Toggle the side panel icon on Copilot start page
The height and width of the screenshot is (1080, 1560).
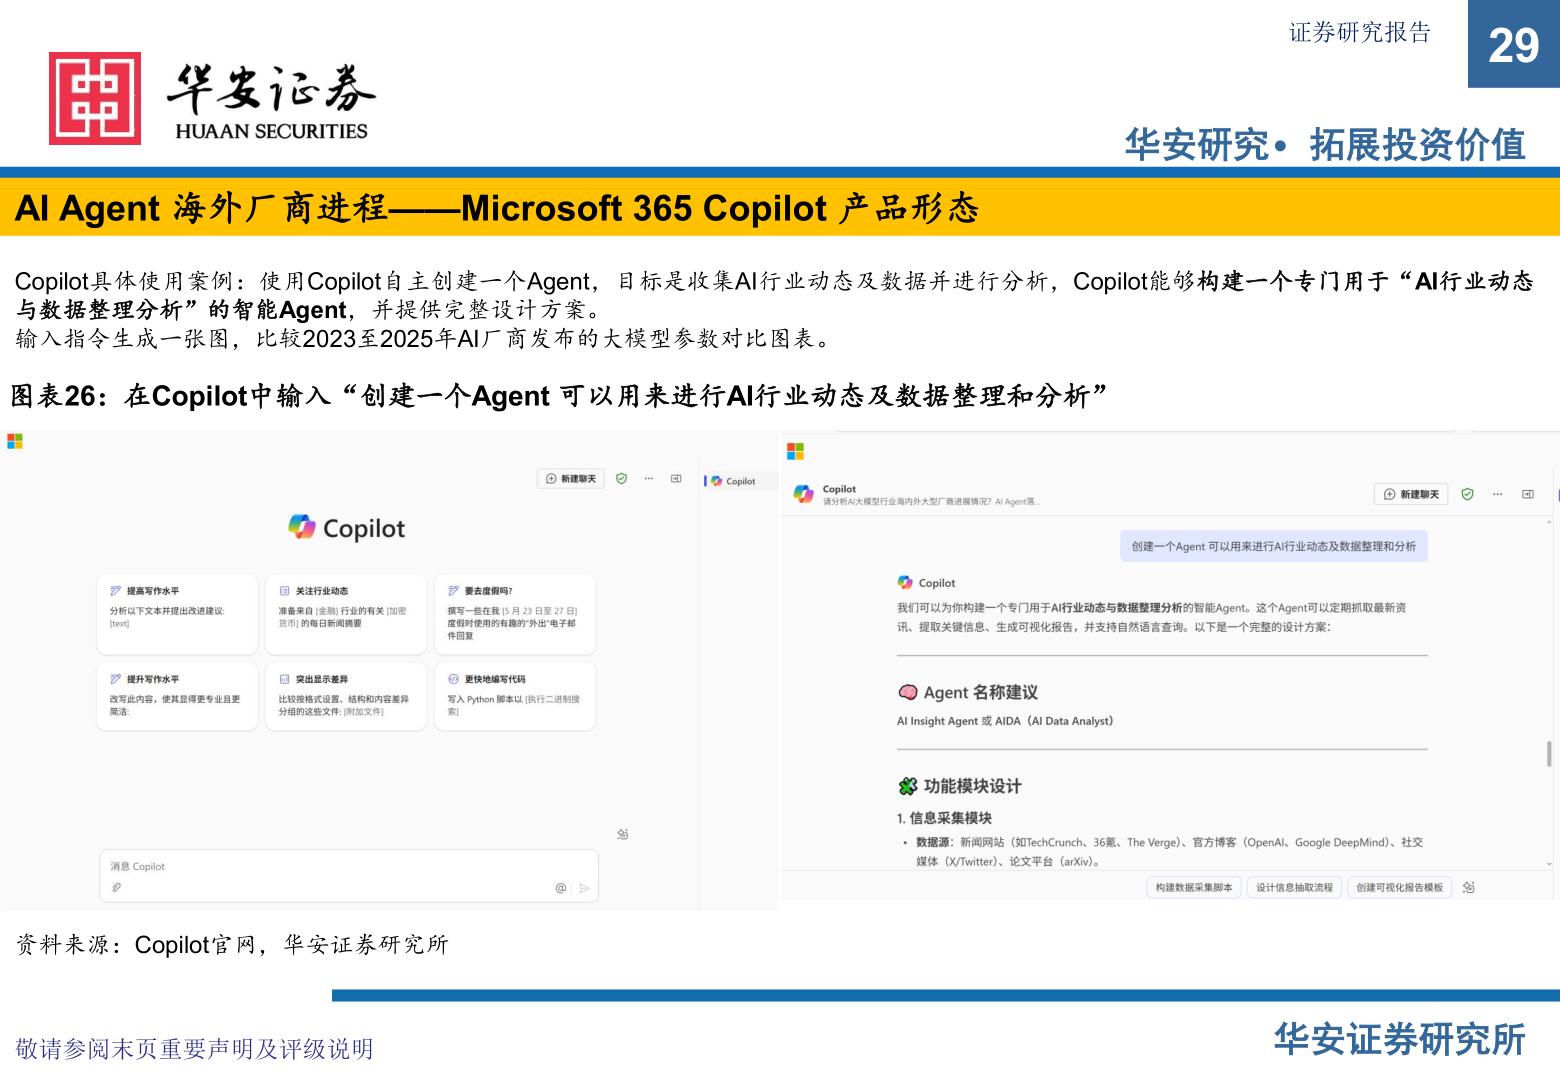[676, 479]
